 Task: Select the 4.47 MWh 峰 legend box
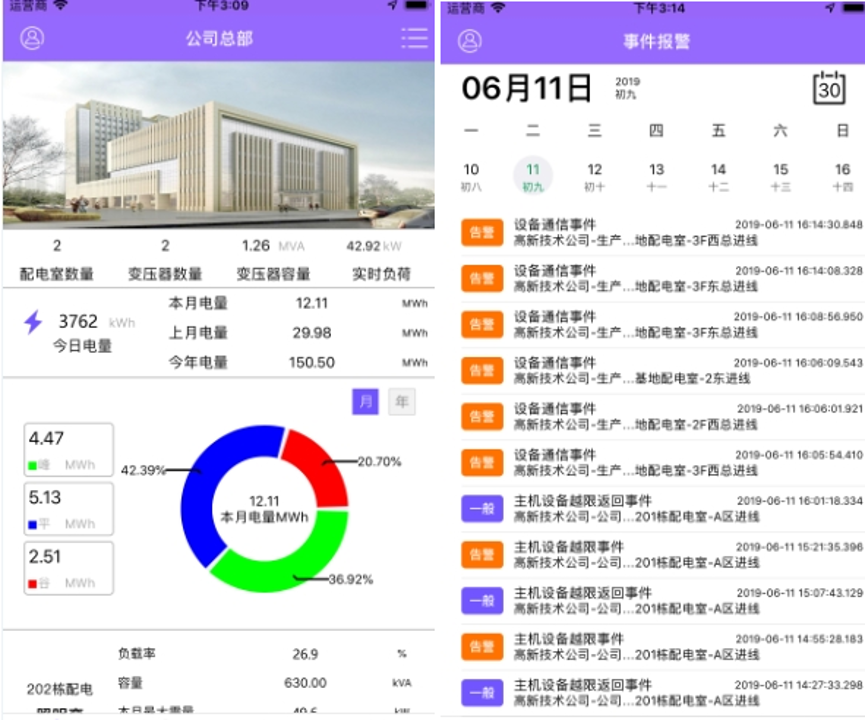(68, 449)
